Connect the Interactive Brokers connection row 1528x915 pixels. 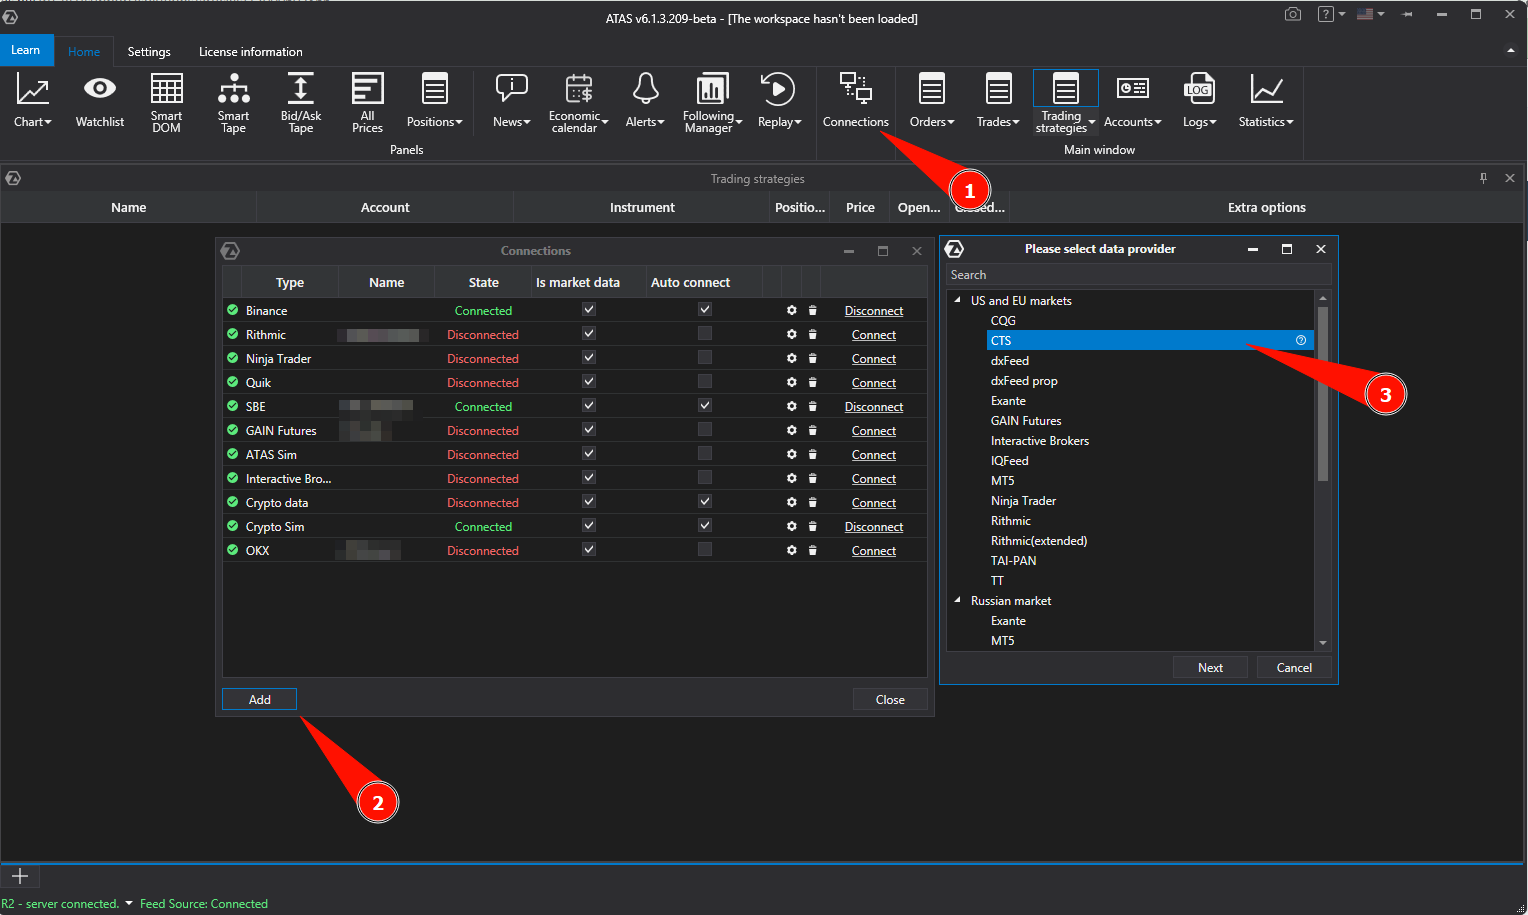click(x=874, y=479)
